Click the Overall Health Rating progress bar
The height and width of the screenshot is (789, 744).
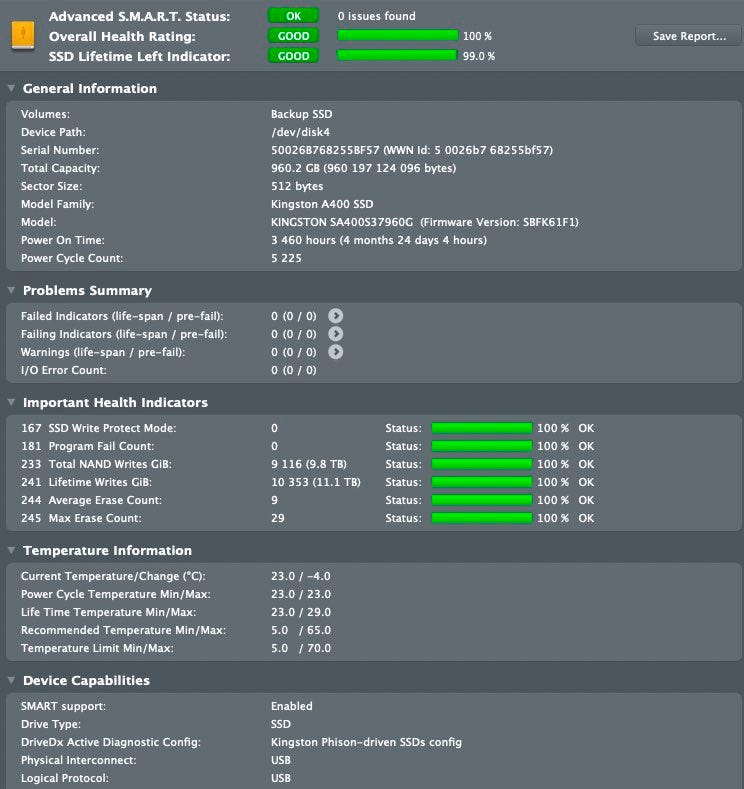397,35
